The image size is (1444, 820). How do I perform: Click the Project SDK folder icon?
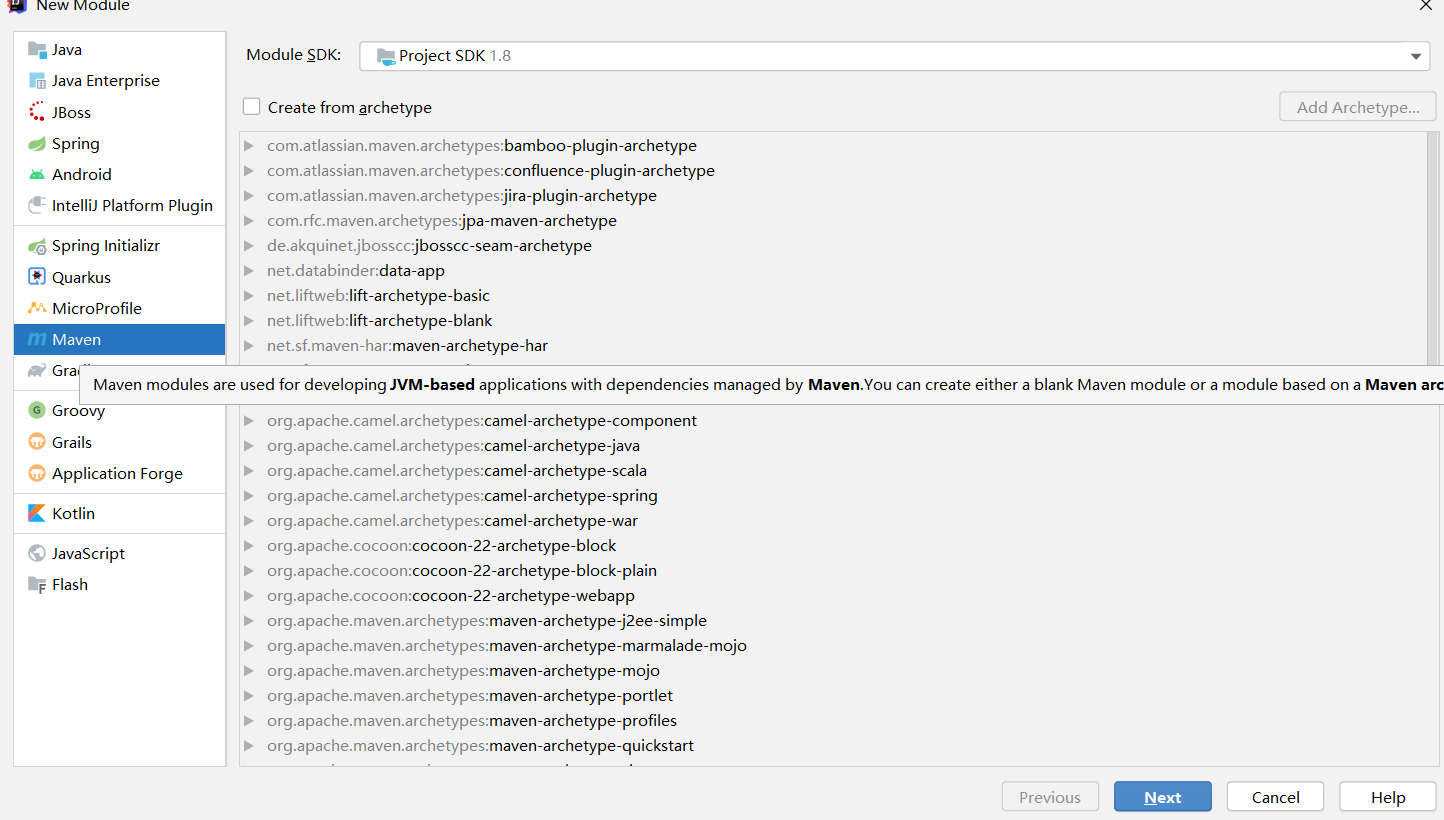(x=386, y=56)
